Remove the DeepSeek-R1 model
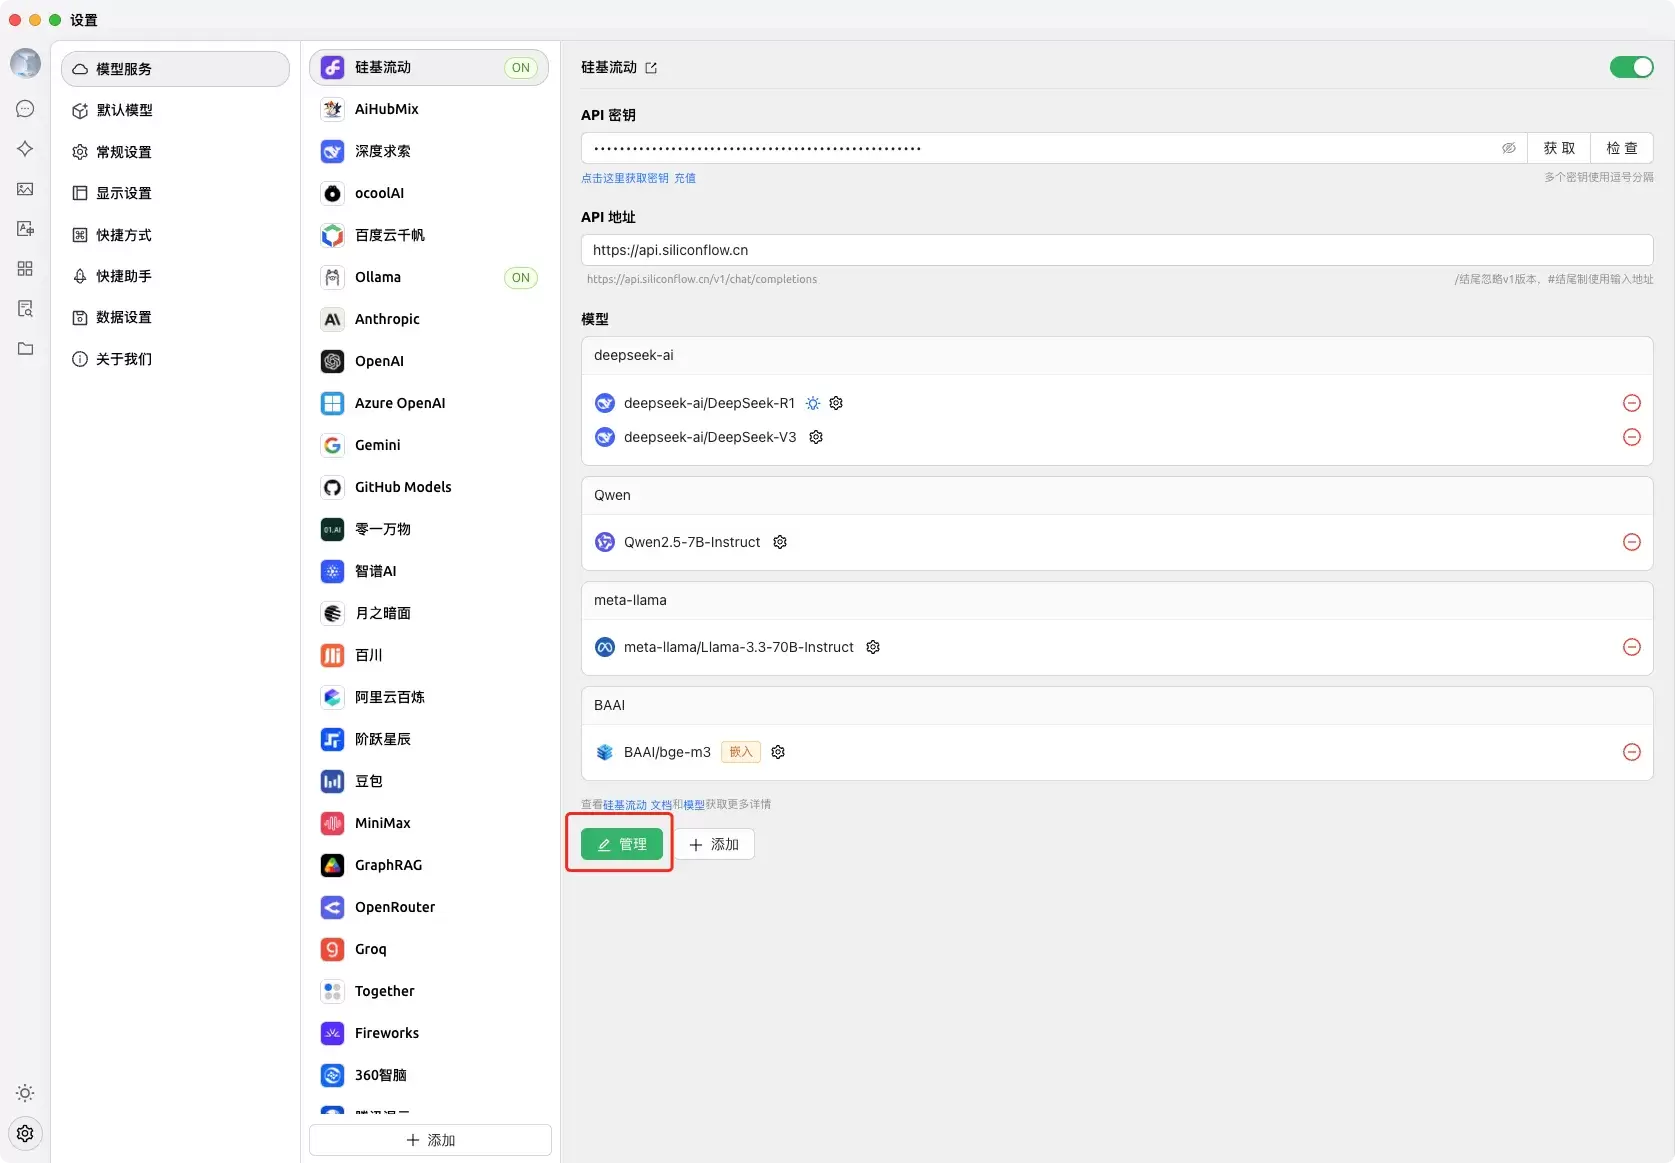This screenshot has height=1163, width=1675. tap(1631, 403)
